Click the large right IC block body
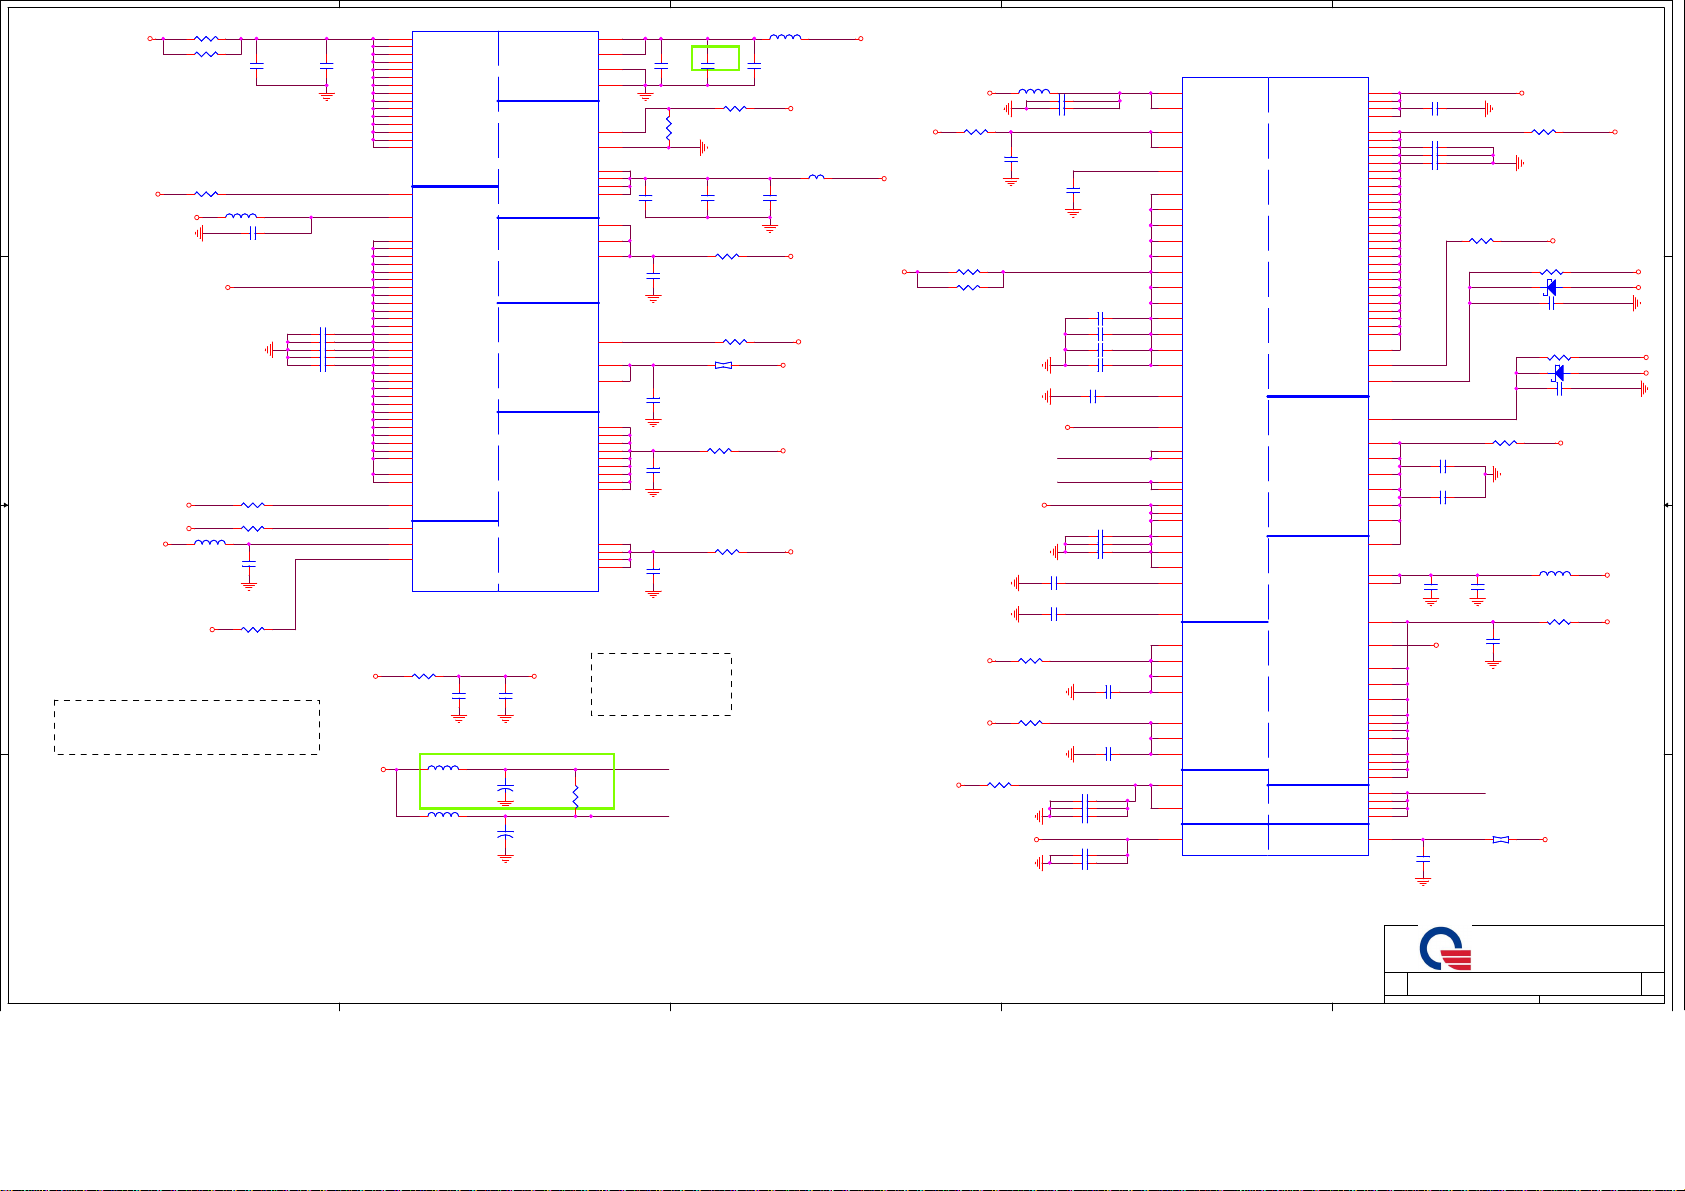The height and width of the screenshot is (1191, 1685). [x=1274, y=466]
